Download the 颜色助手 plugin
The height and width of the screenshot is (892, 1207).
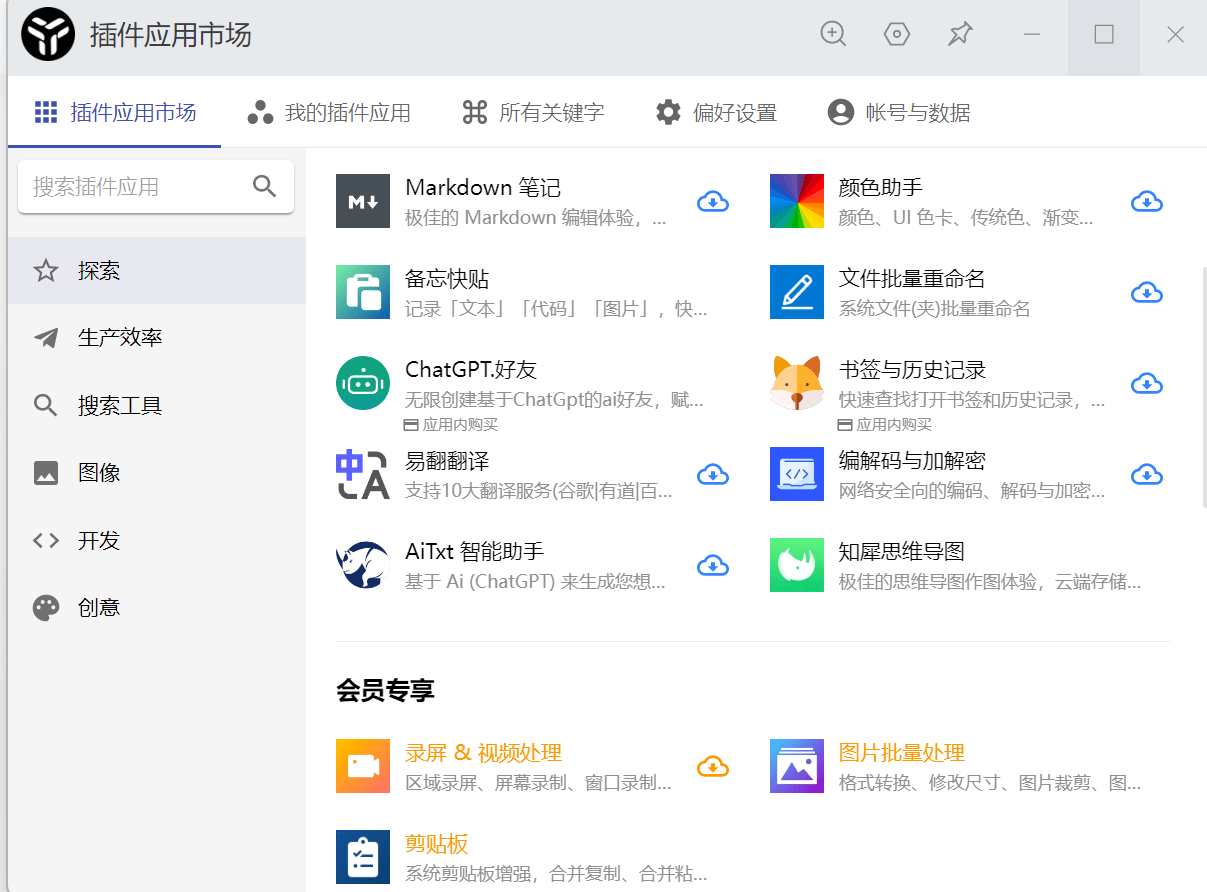(x=1147, y=201)
